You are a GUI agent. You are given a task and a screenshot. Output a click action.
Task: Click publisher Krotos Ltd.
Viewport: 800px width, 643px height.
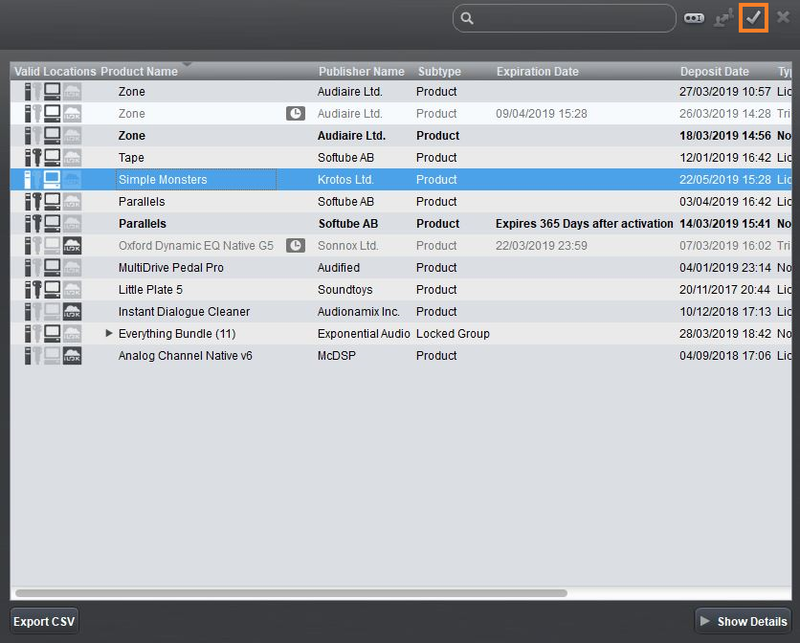(345, 180)
